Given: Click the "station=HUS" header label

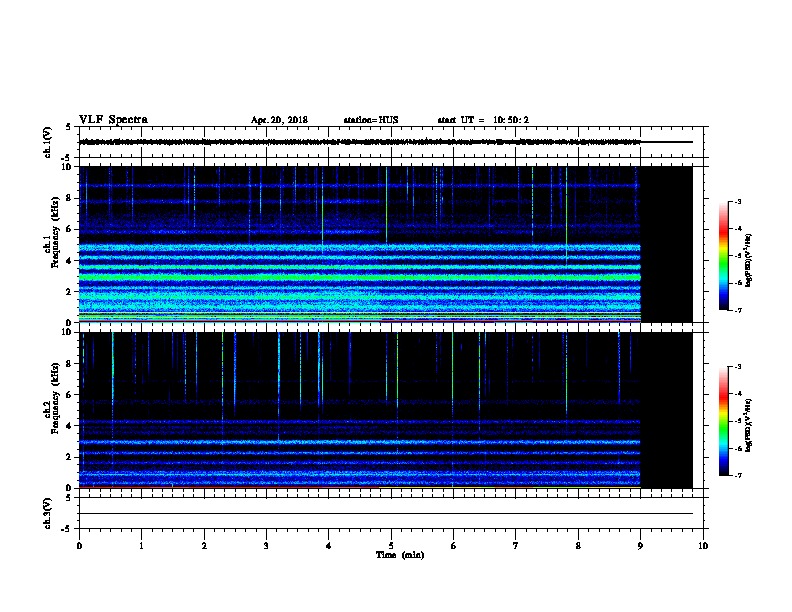Looking at the screenshot, I should tap(371, 120).
